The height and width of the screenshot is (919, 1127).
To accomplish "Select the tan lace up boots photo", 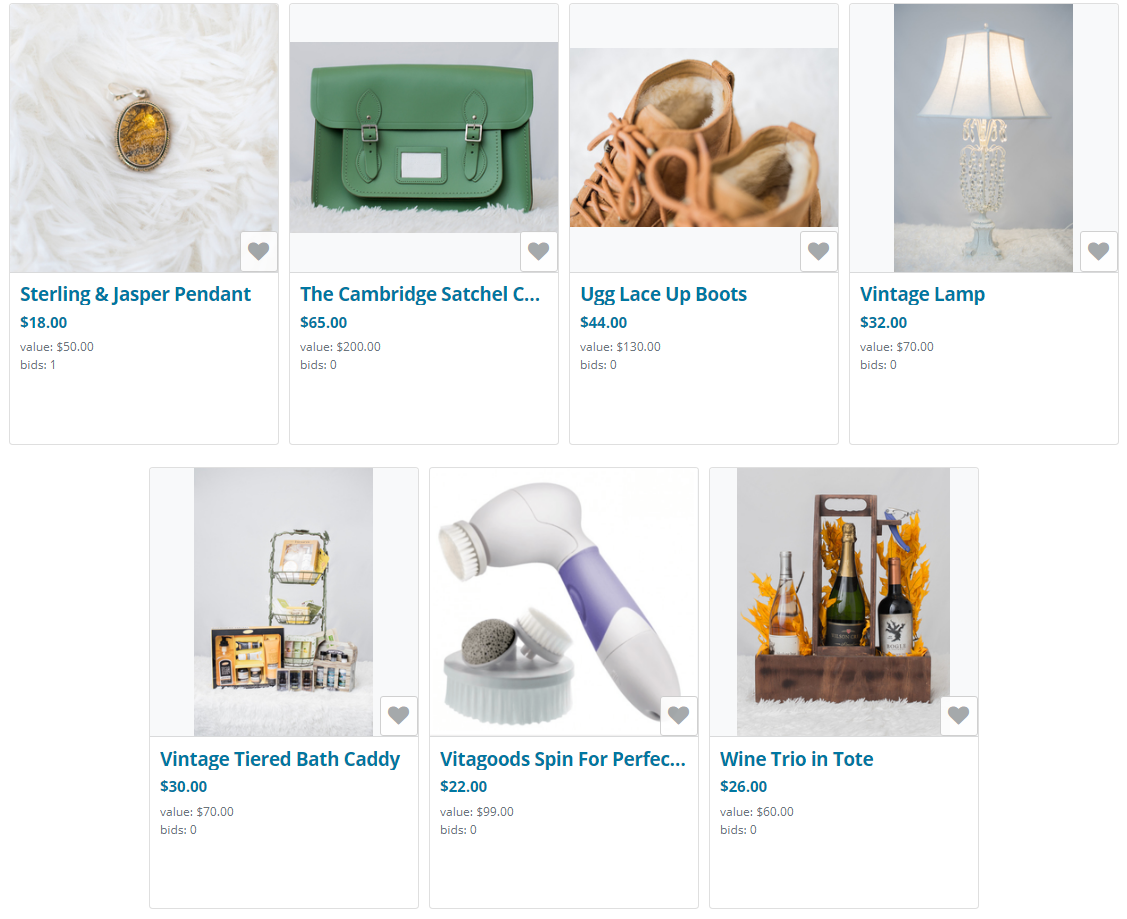I will pyautogui.click(x=704, y=137).
